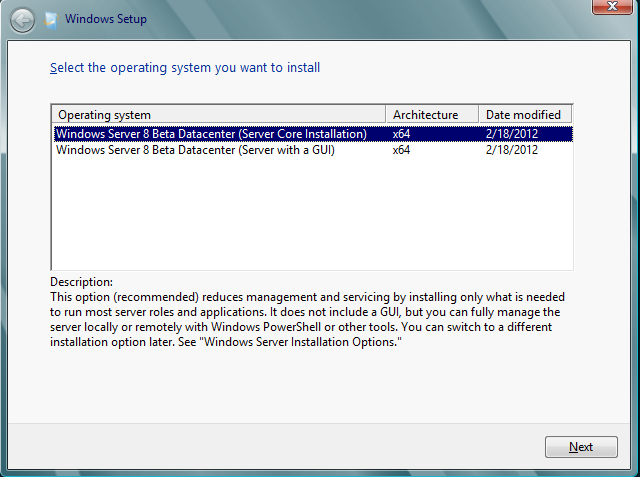The image size is (640, 477).
Task: Sort by Architecture column header
Action: (x=432, y=115)
